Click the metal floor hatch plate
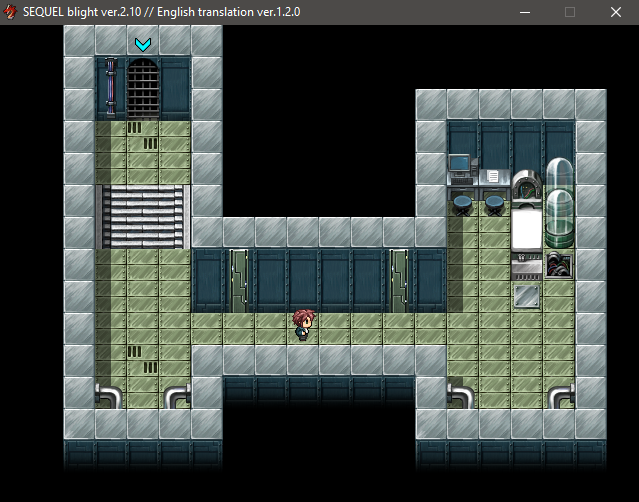 527,296
